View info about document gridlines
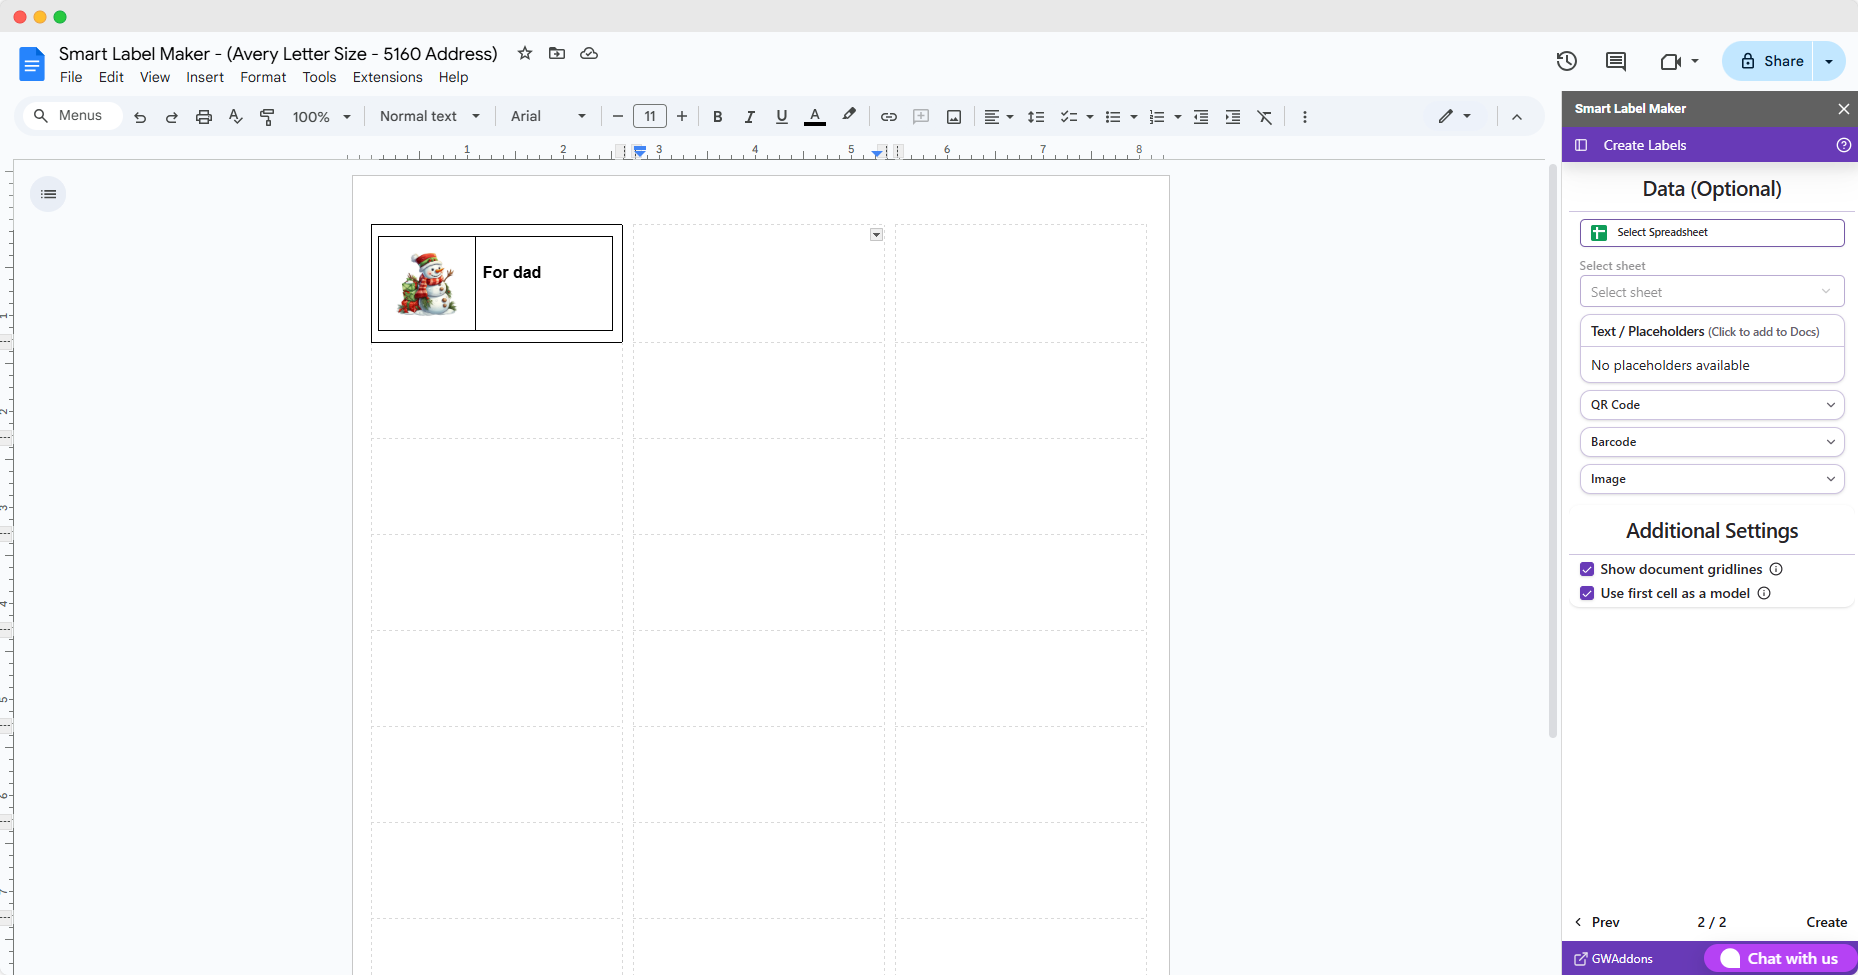Screen dimensions: 1858x975 click(1776, 569)
